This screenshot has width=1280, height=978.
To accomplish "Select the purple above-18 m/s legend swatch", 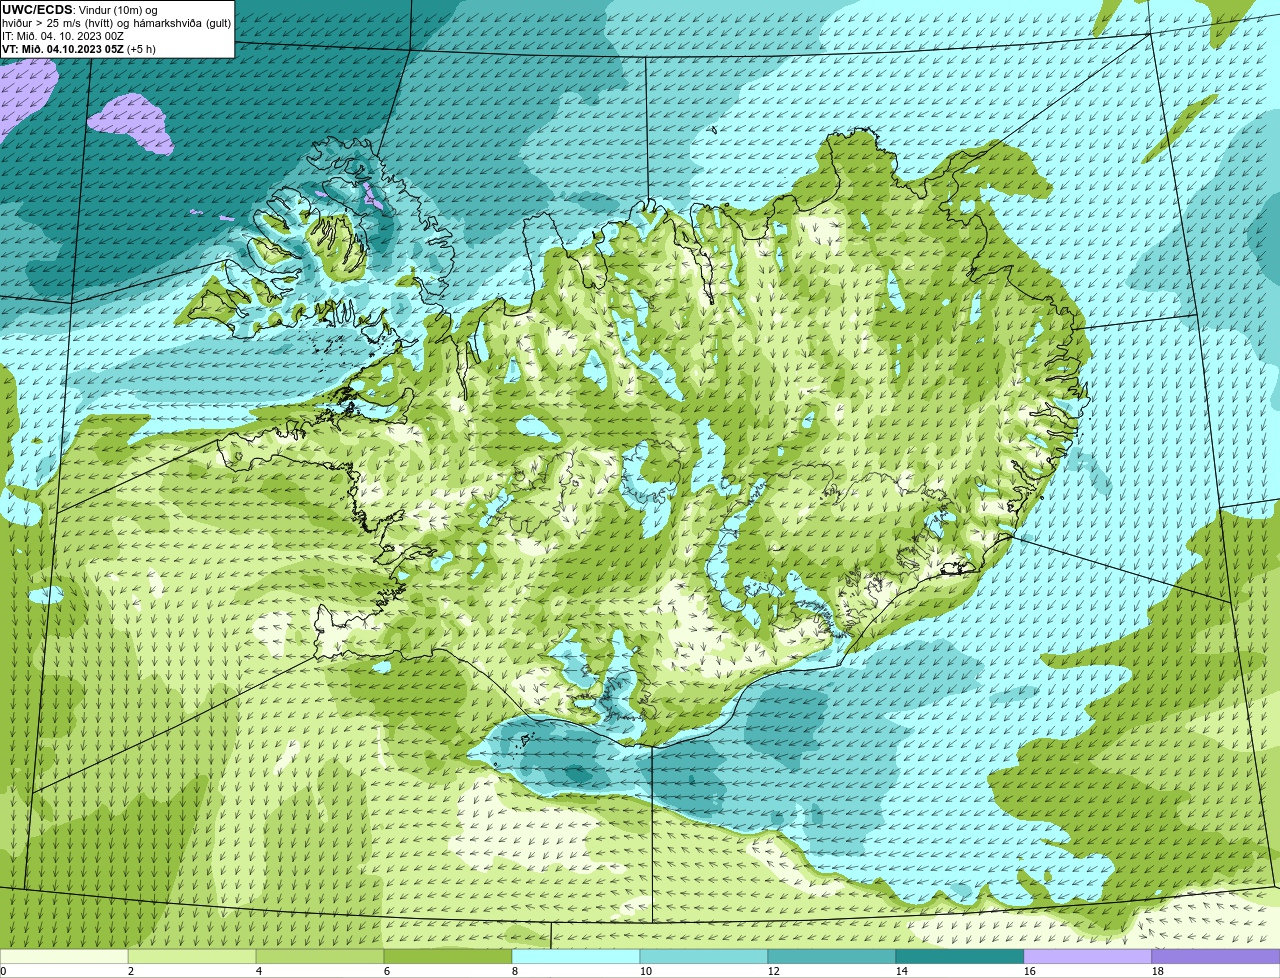I will pyautogui.click(x=1216, y=956).
